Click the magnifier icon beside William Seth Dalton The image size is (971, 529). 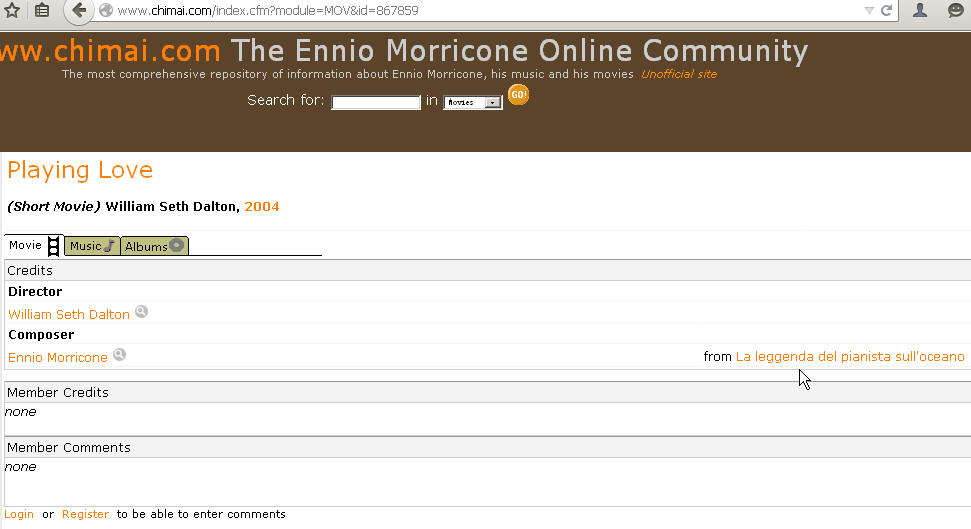(x=141, y=312)
